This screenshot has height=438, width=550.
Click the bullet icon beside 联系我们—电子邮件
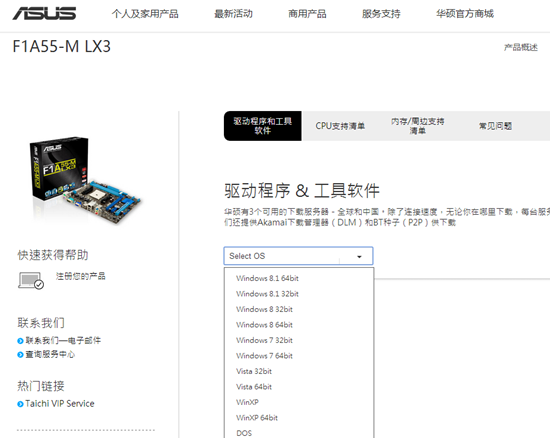[x=20, y=341]
